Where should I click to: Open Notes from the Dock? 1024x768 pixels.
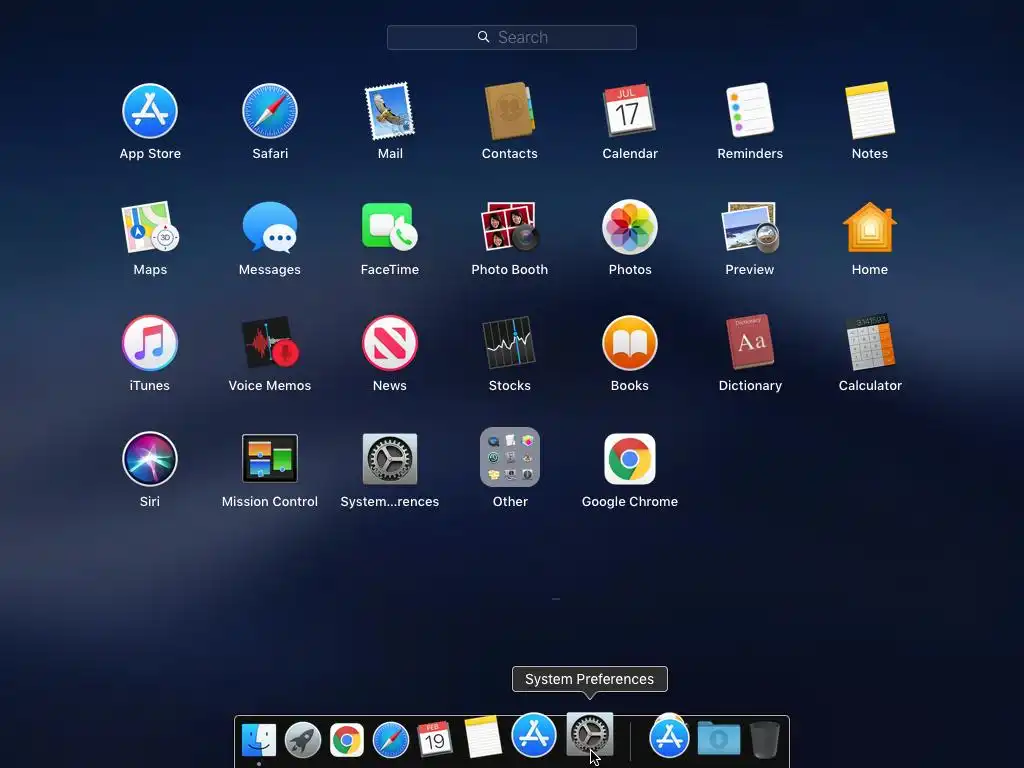[483, 736]
